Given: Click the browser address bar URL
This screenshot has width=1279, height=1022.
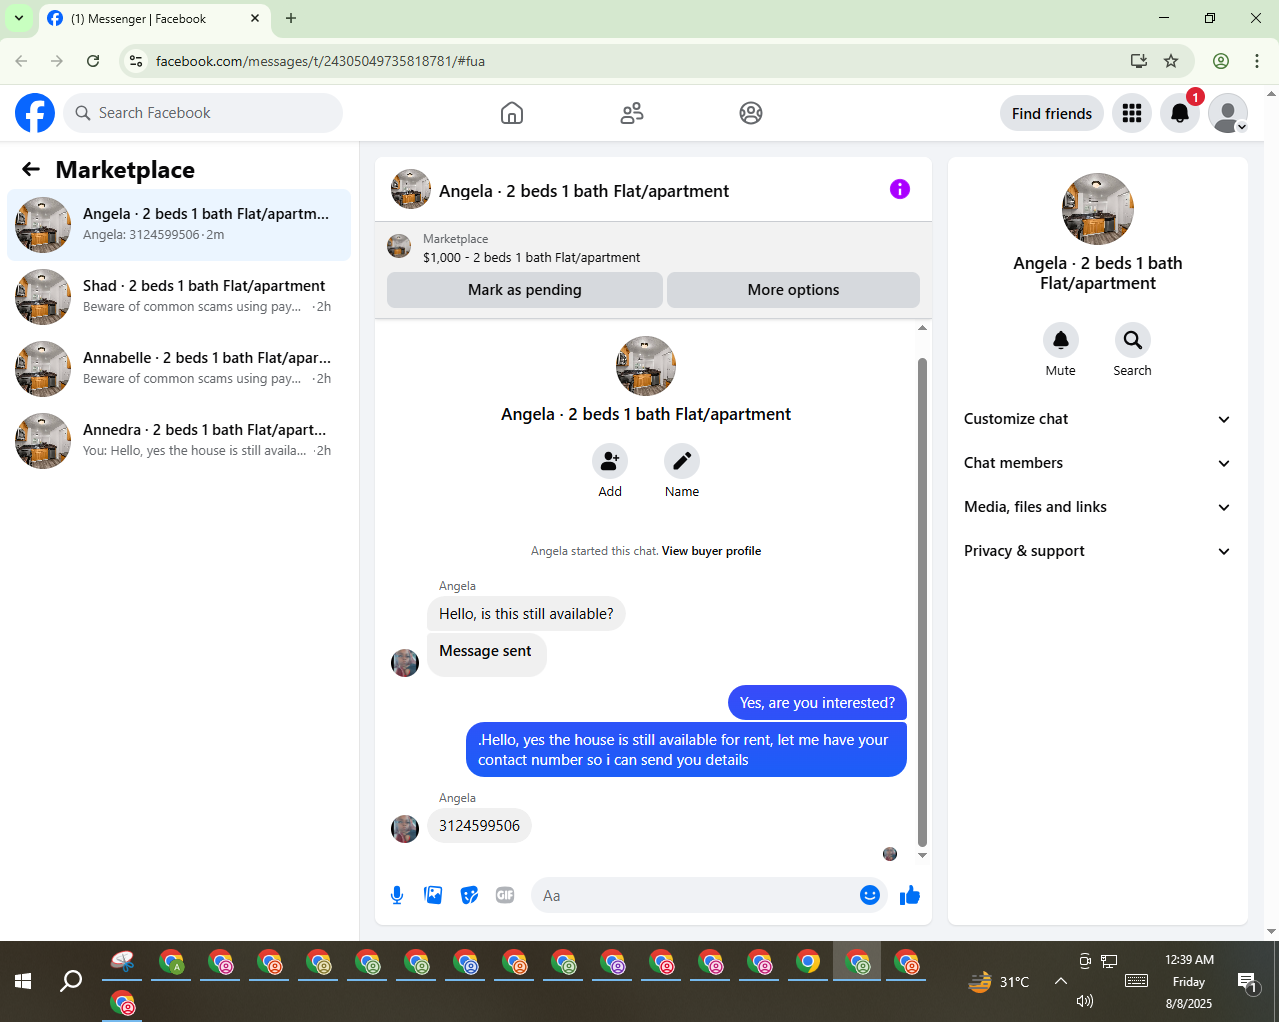Looking at the screenshot, I should [x=320, y=61].
